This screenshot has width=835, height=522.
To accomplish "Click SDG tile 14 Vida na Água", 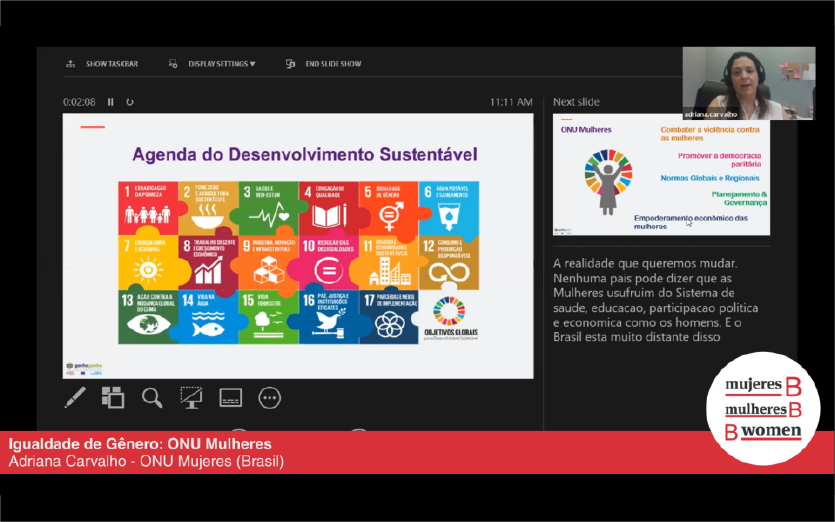I will point(208,317).
